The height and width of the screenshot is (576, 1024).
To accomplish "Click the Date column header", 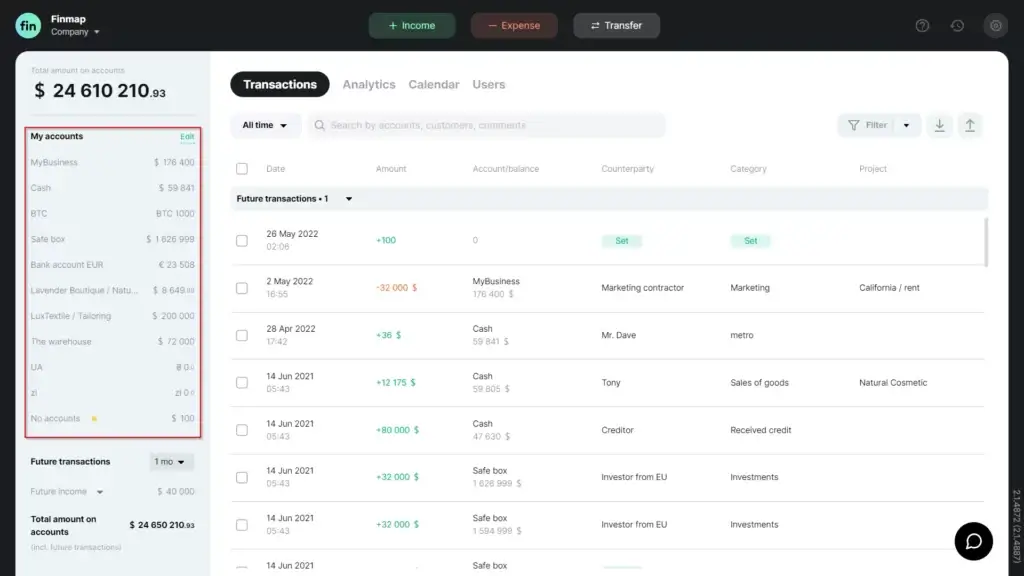I will coord(275,168).
